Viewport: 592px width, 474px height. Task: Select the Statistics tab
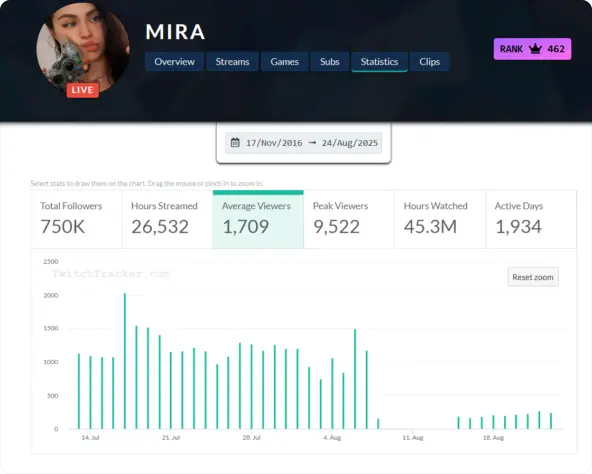[x=379, y=62]
